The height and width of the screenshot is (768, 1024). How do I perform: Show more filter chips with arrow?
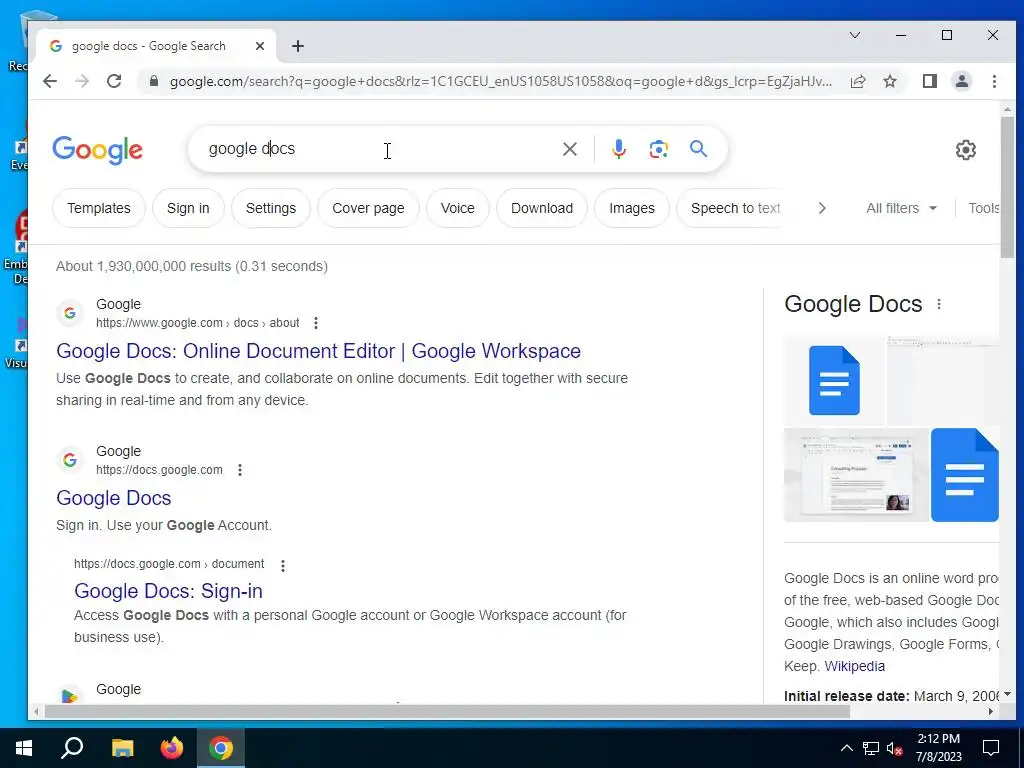click(822, 208)
